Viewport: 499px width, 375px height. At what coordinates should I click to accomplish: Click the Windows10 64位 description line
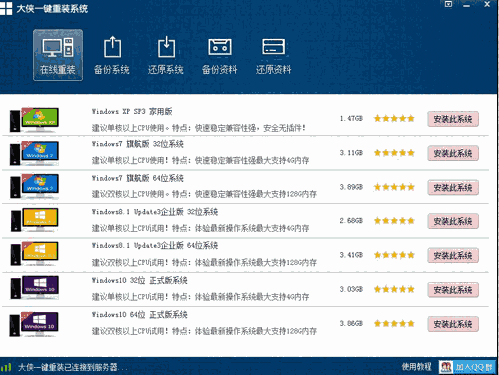[204, 331]
